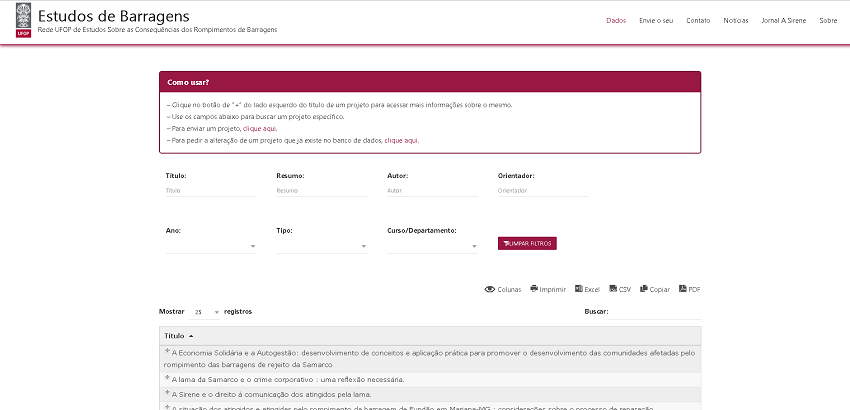The height and width of the screenshot is (410, 850).
Task: Focus the Orientador input field
Action: click(x=542, y=190)
